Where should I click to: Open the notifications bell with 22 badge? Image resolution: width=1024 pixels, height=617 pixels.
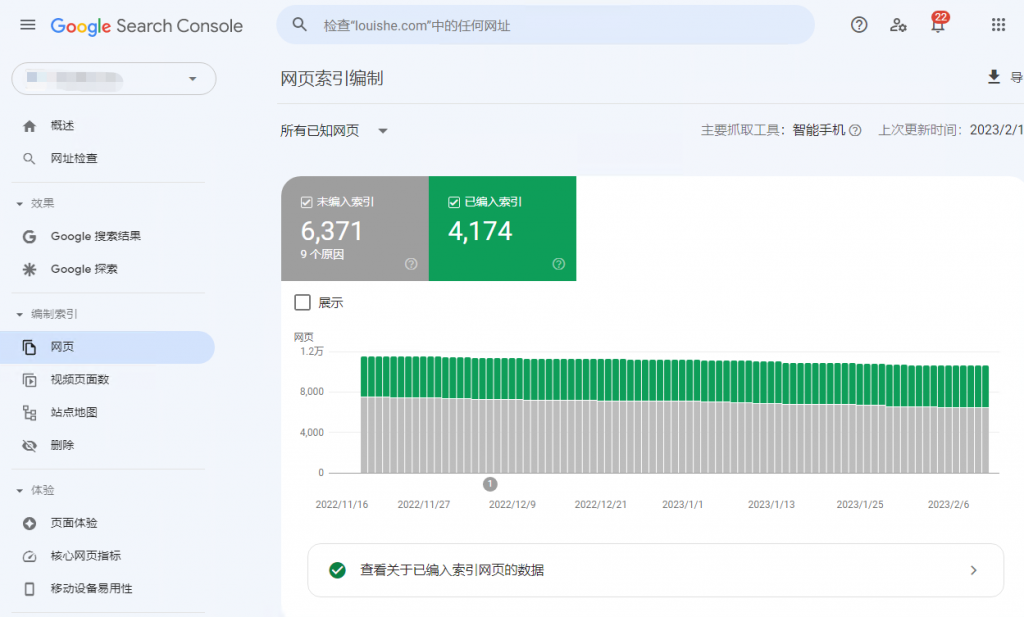(x=938, y=24)
